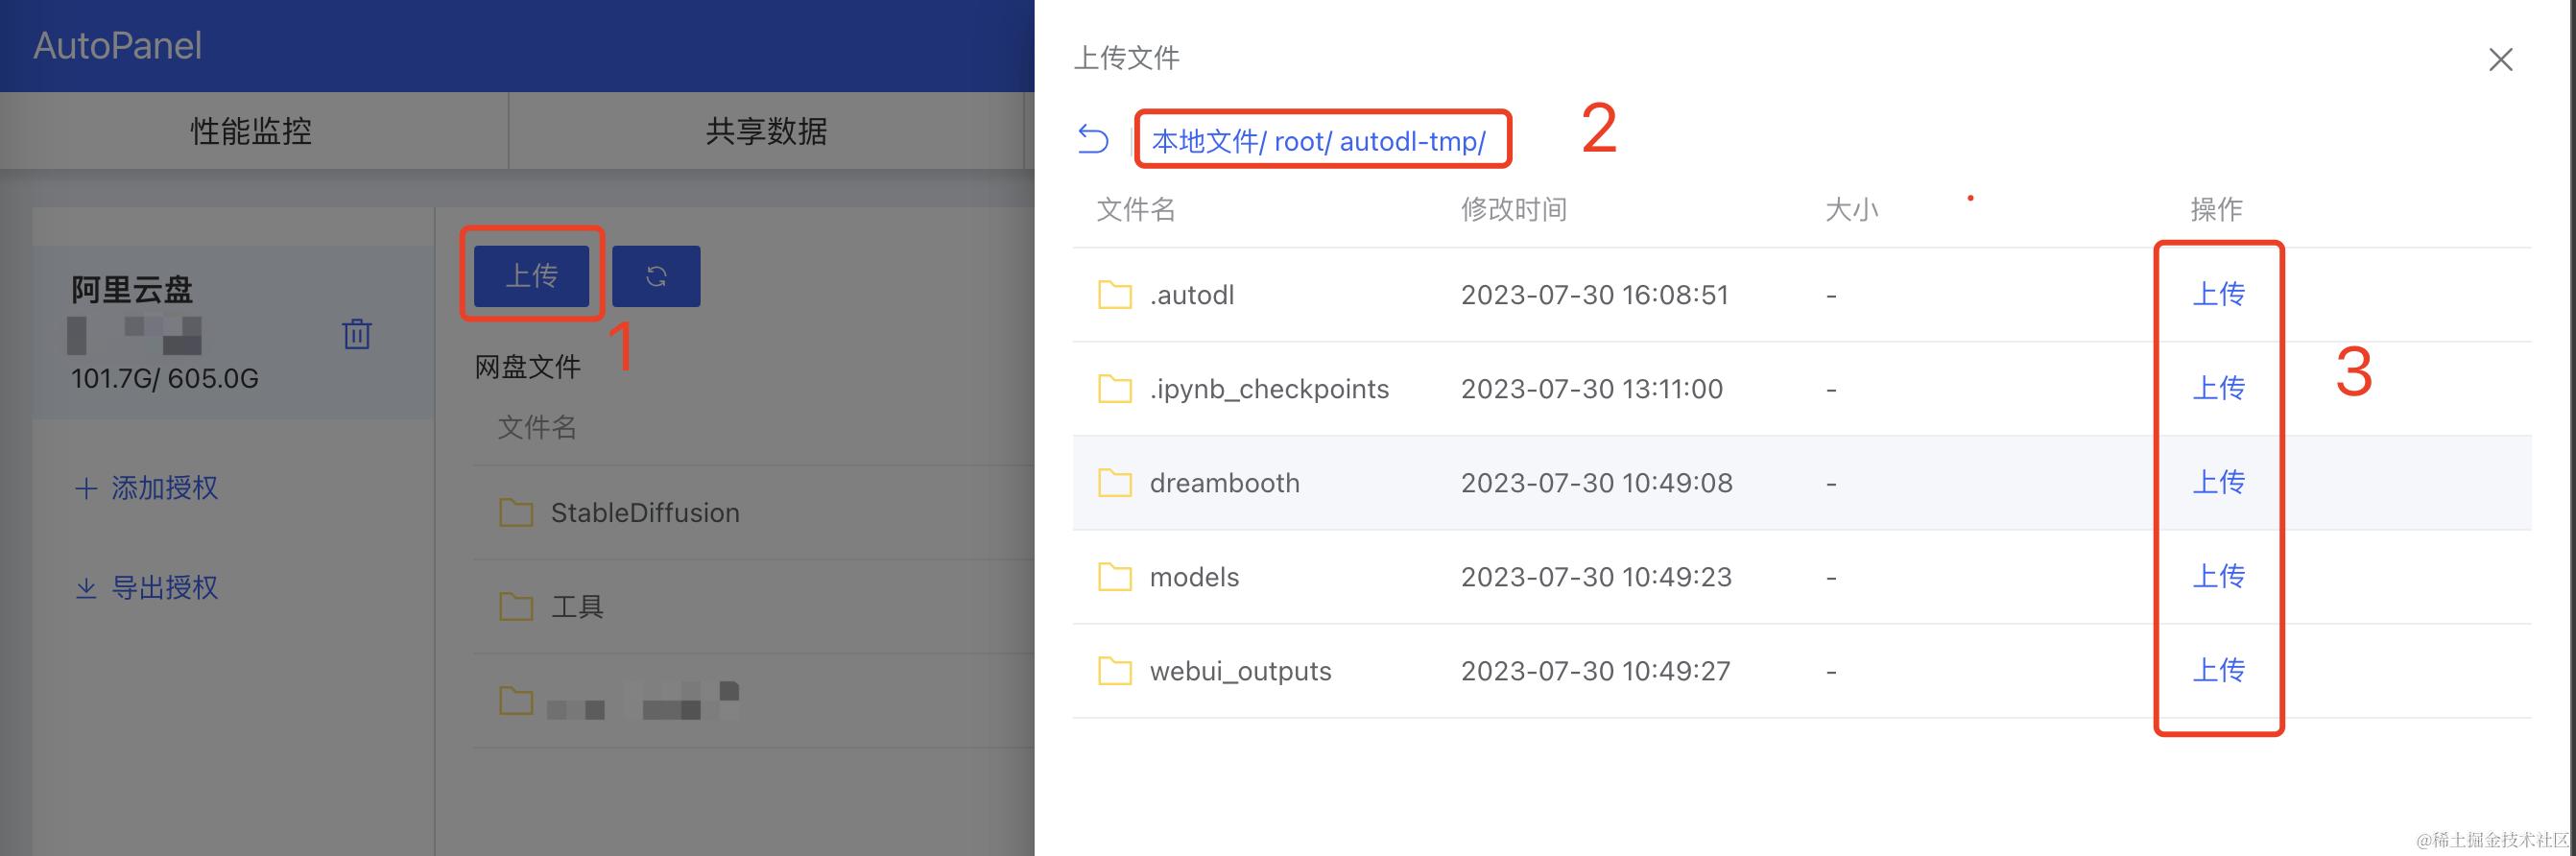Click the models folder icon
The width and height of the screenshot is (2576, 856).
(x=1114, y=577)
